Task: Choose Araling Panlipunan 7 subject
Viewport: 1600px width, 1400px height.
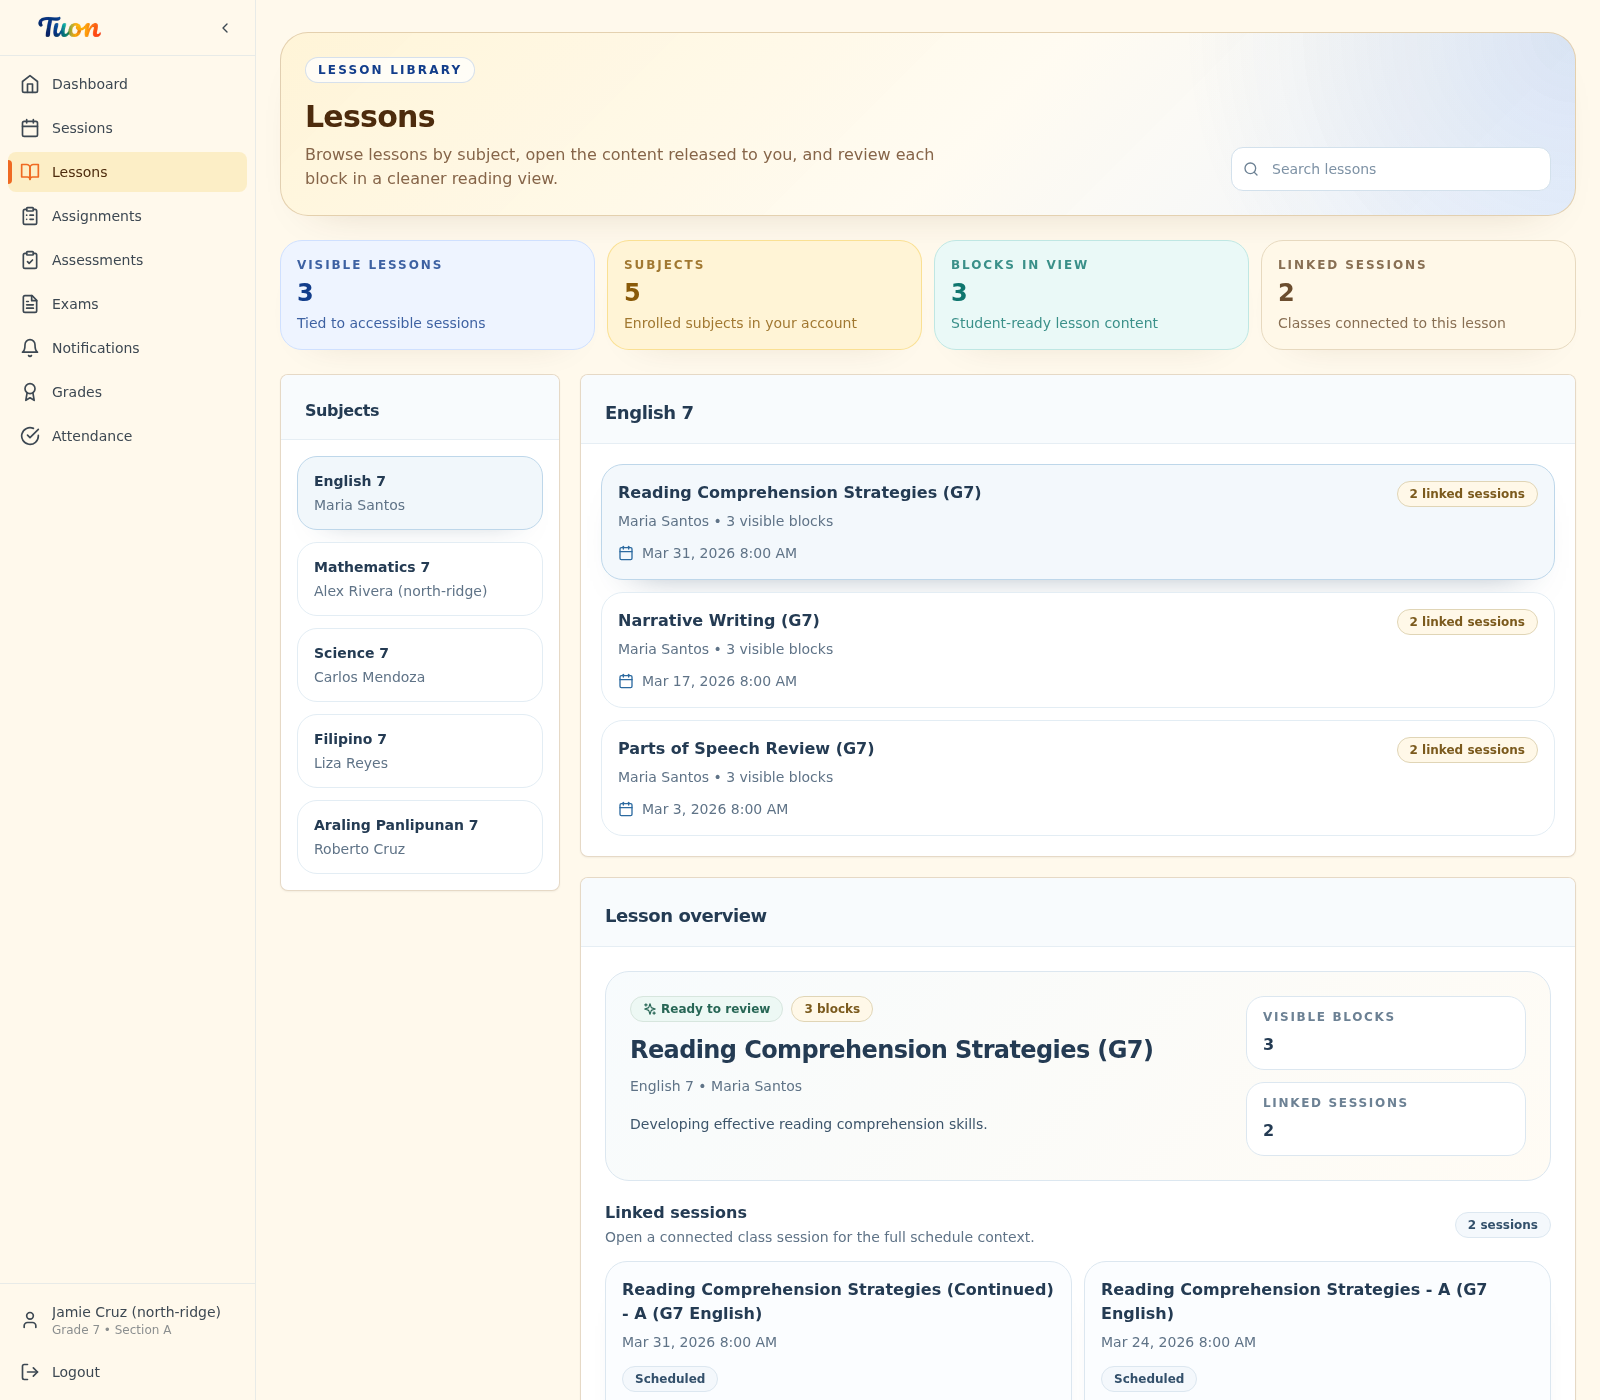Action: (419, 837)
